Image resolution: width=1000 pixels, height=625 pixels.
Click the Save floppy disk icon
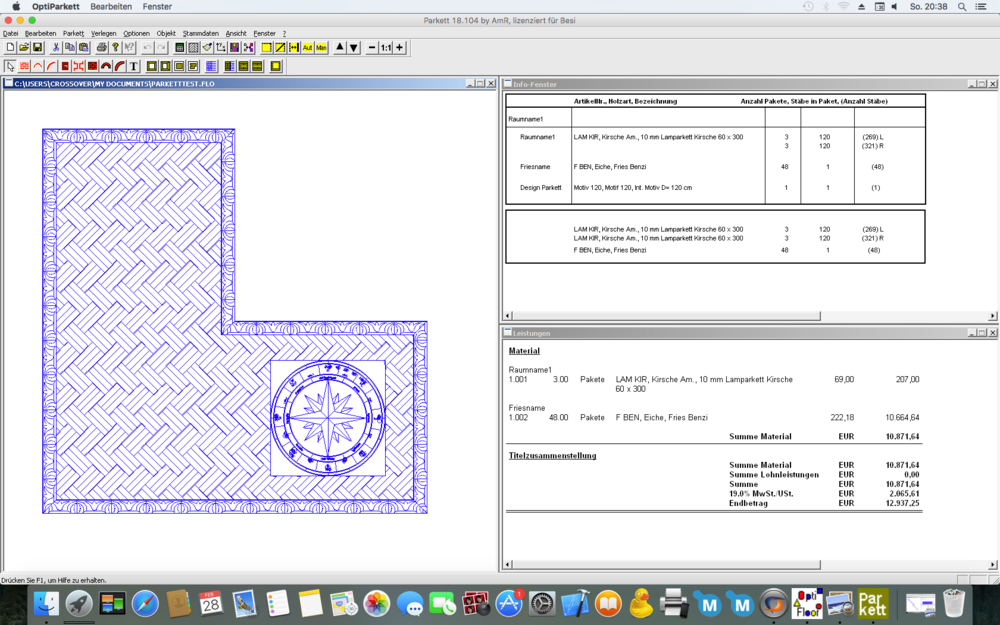(38, 48)
